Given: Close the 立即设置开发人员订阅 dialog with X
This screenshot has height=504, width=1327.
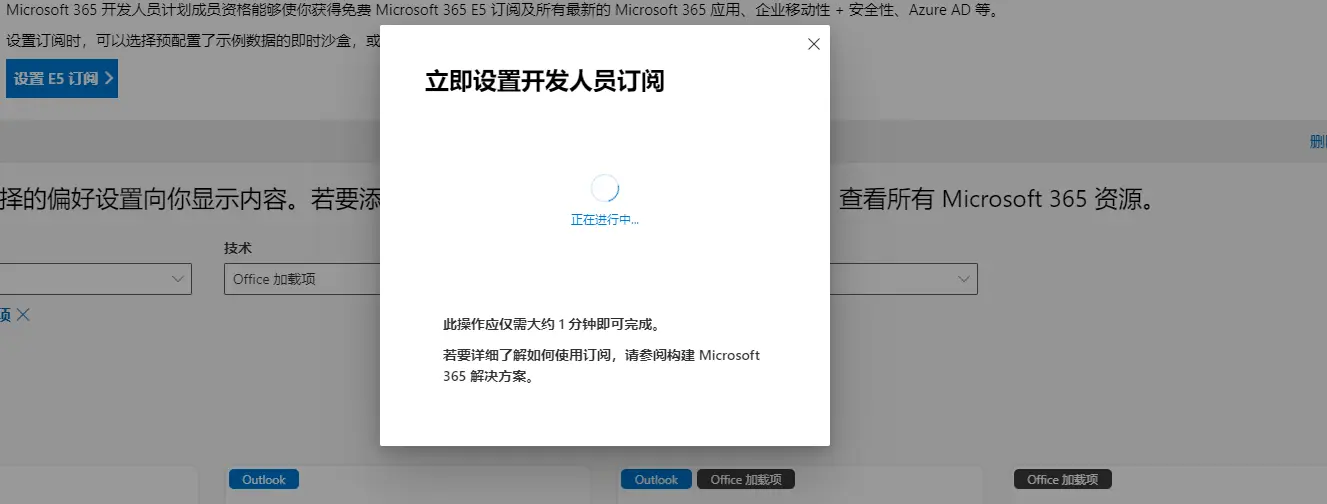Looking at the screenshot, I should coord(813,44).
